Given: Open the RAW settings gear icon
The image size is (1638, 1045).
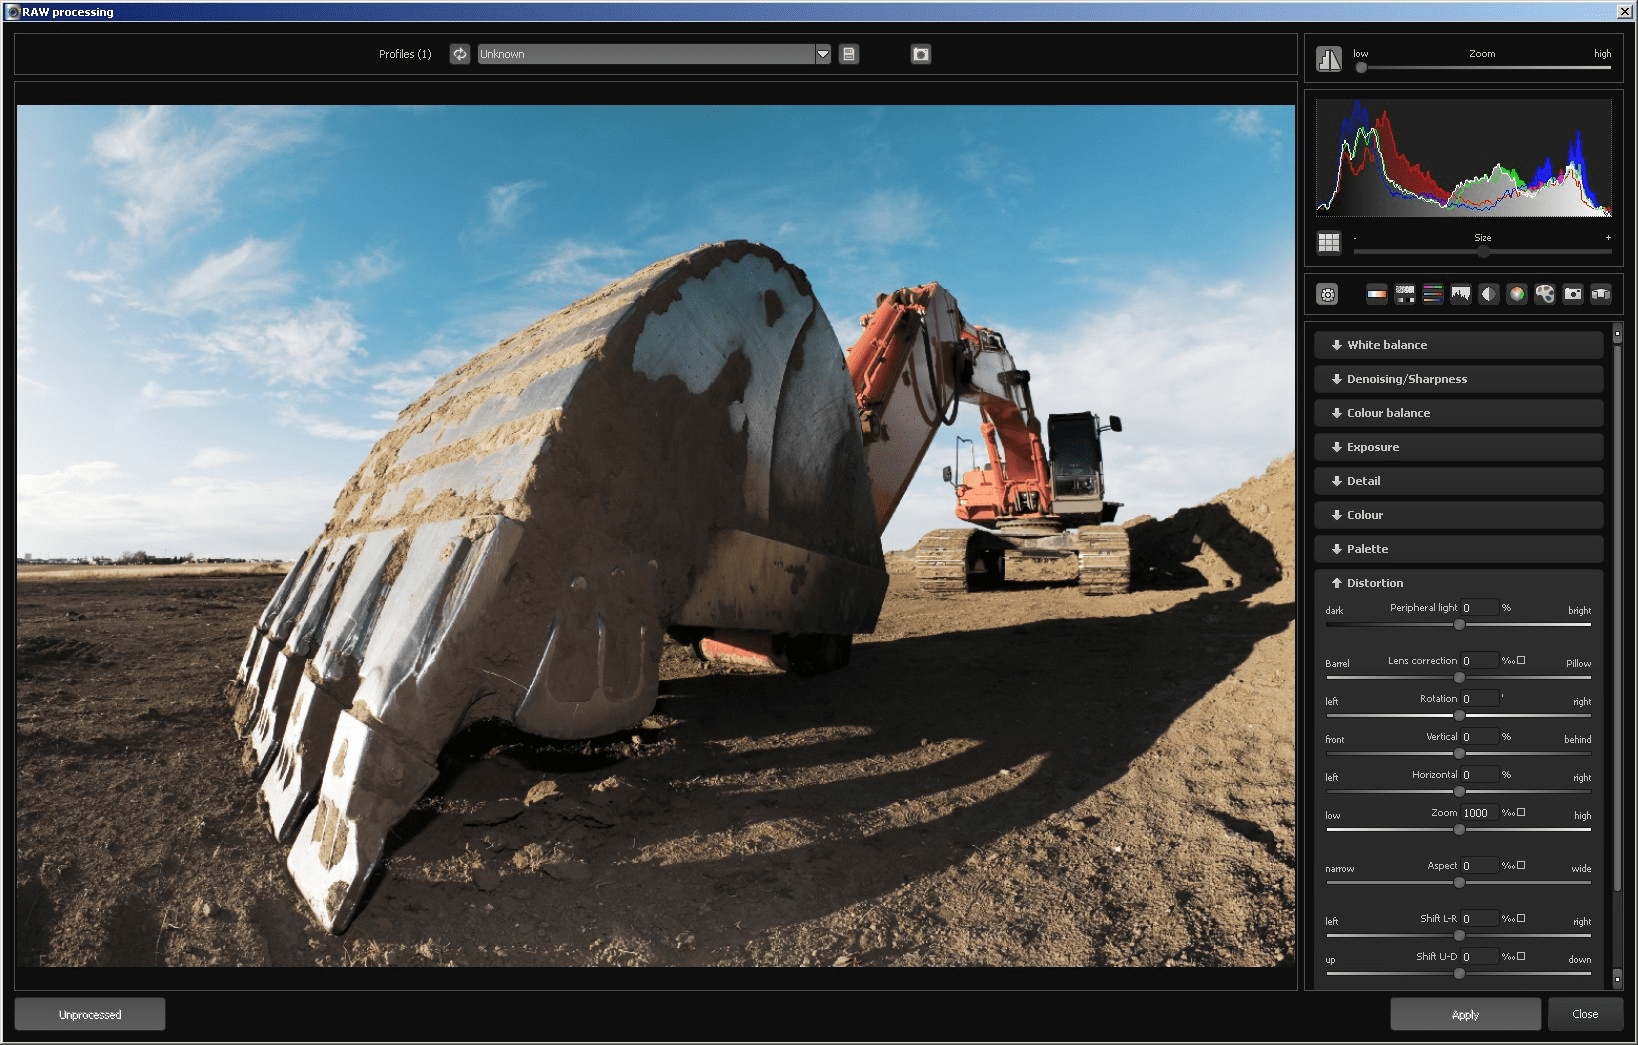Looking at the screenshot, I should pos(1327,294).
